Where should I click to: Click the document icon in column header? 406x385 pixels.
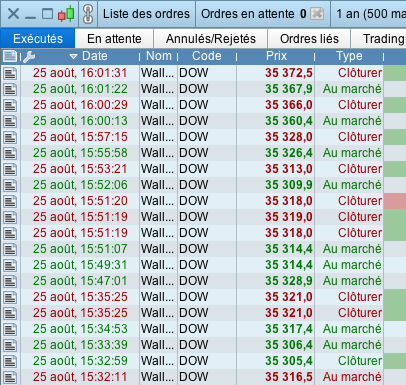point(10,56)
